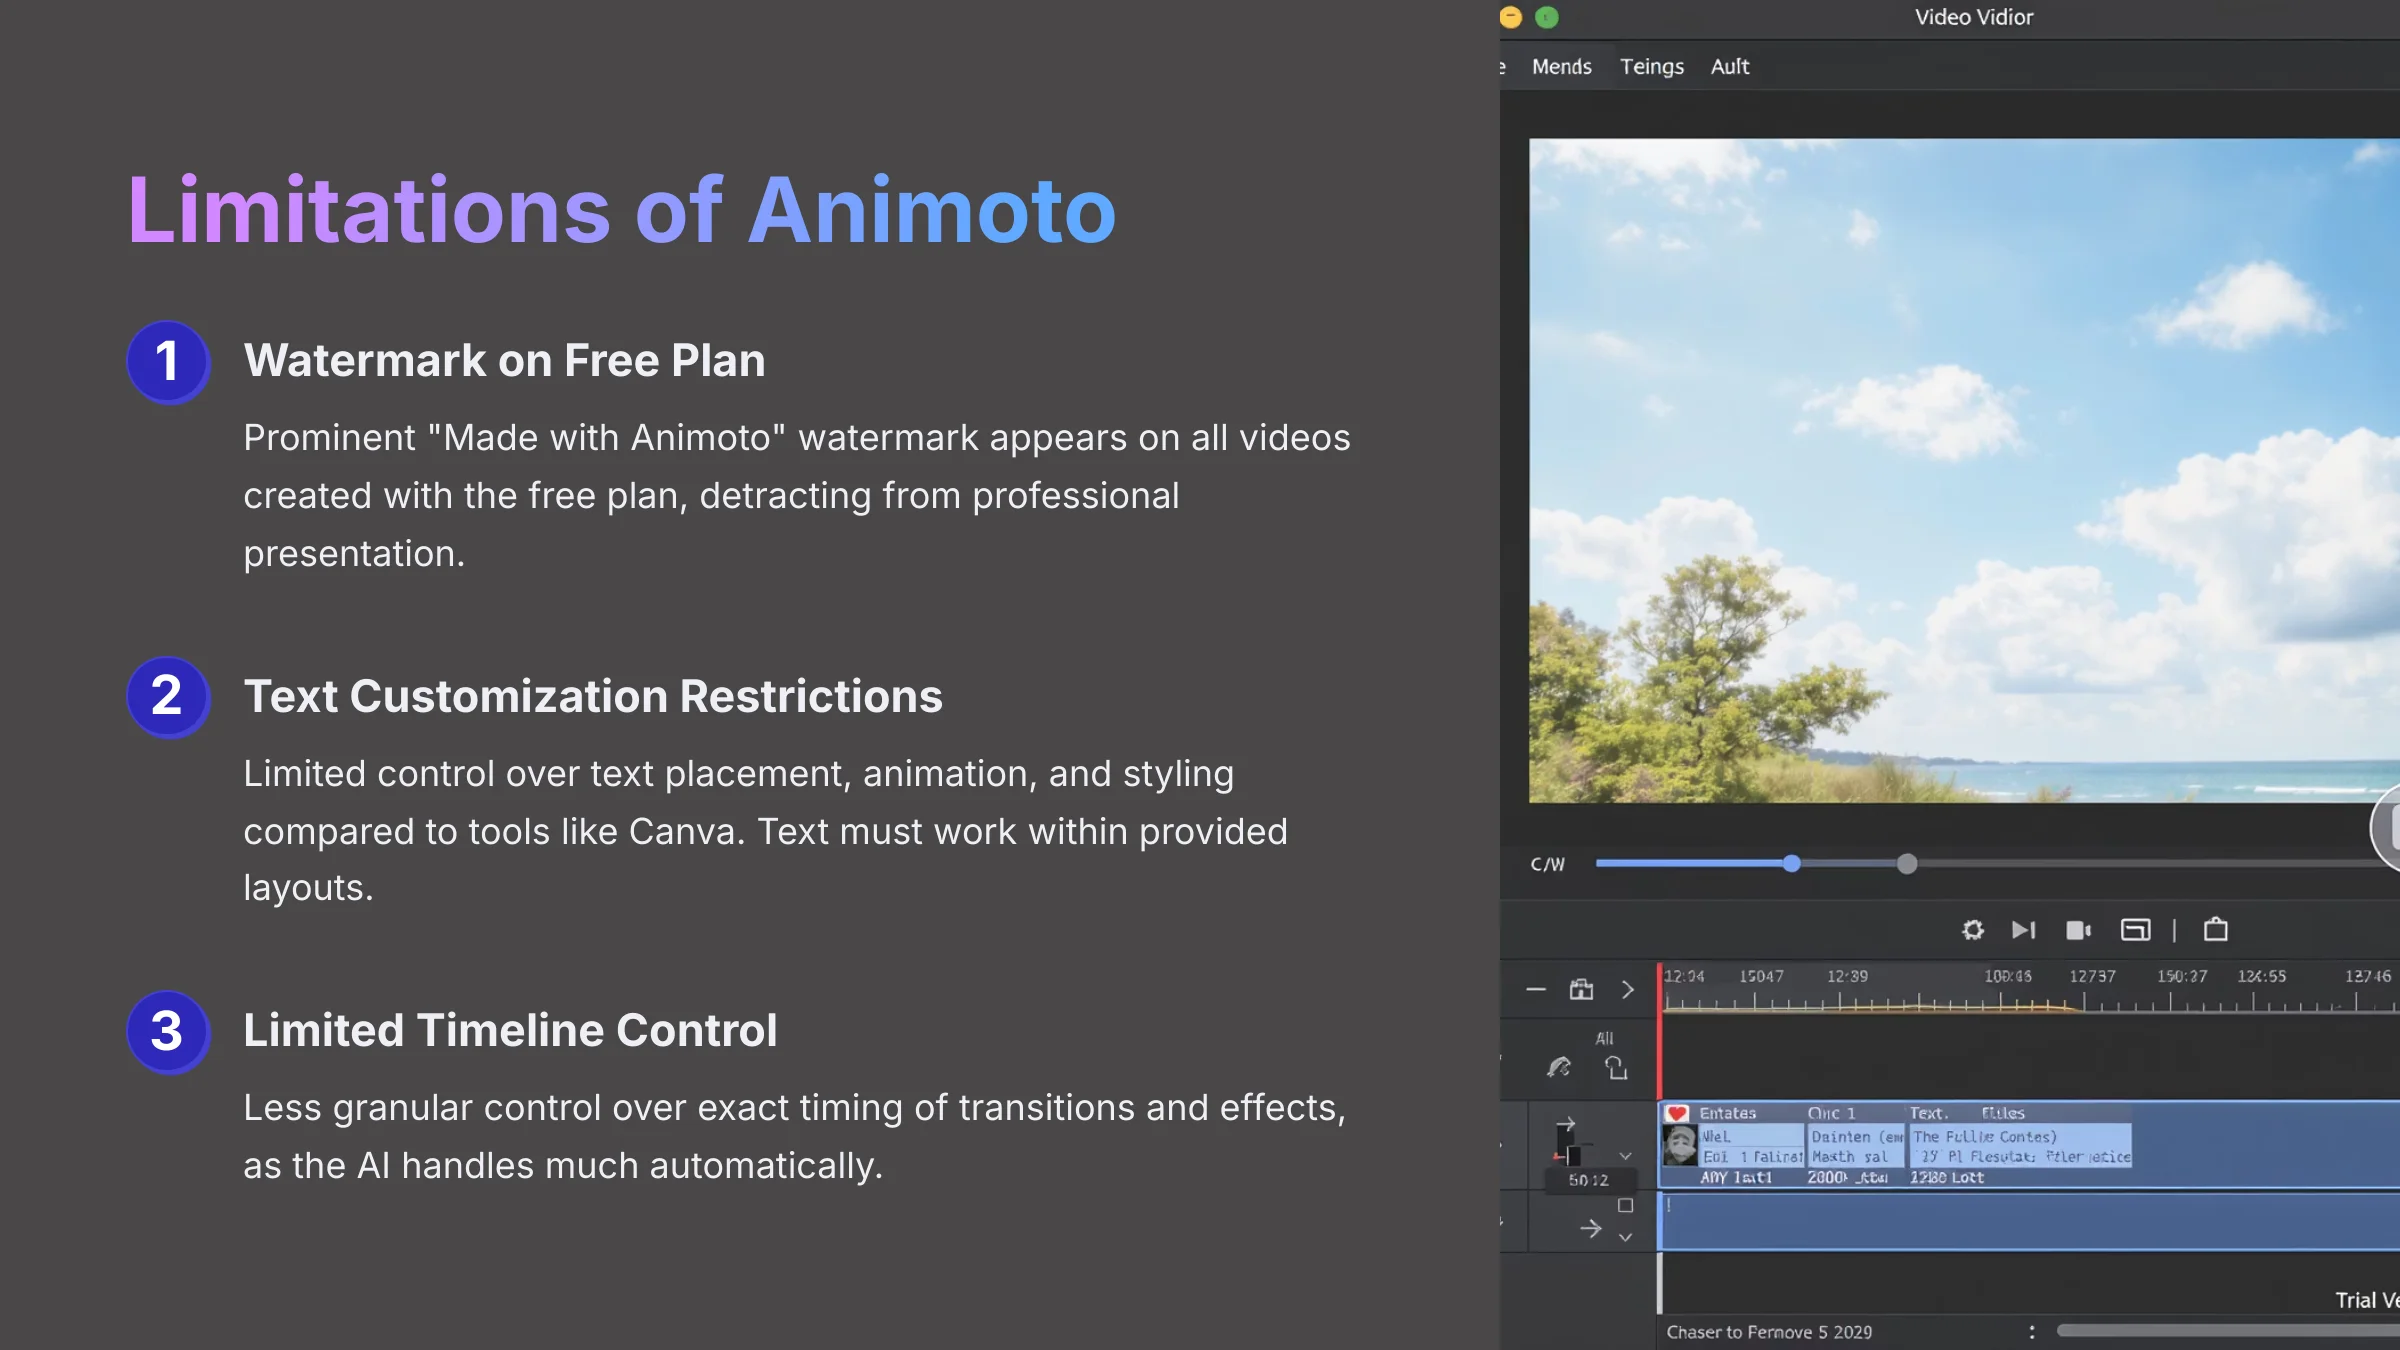
Task: Click the vertical three-dot menu in status bar
Action: (x=2031, y=1332)
